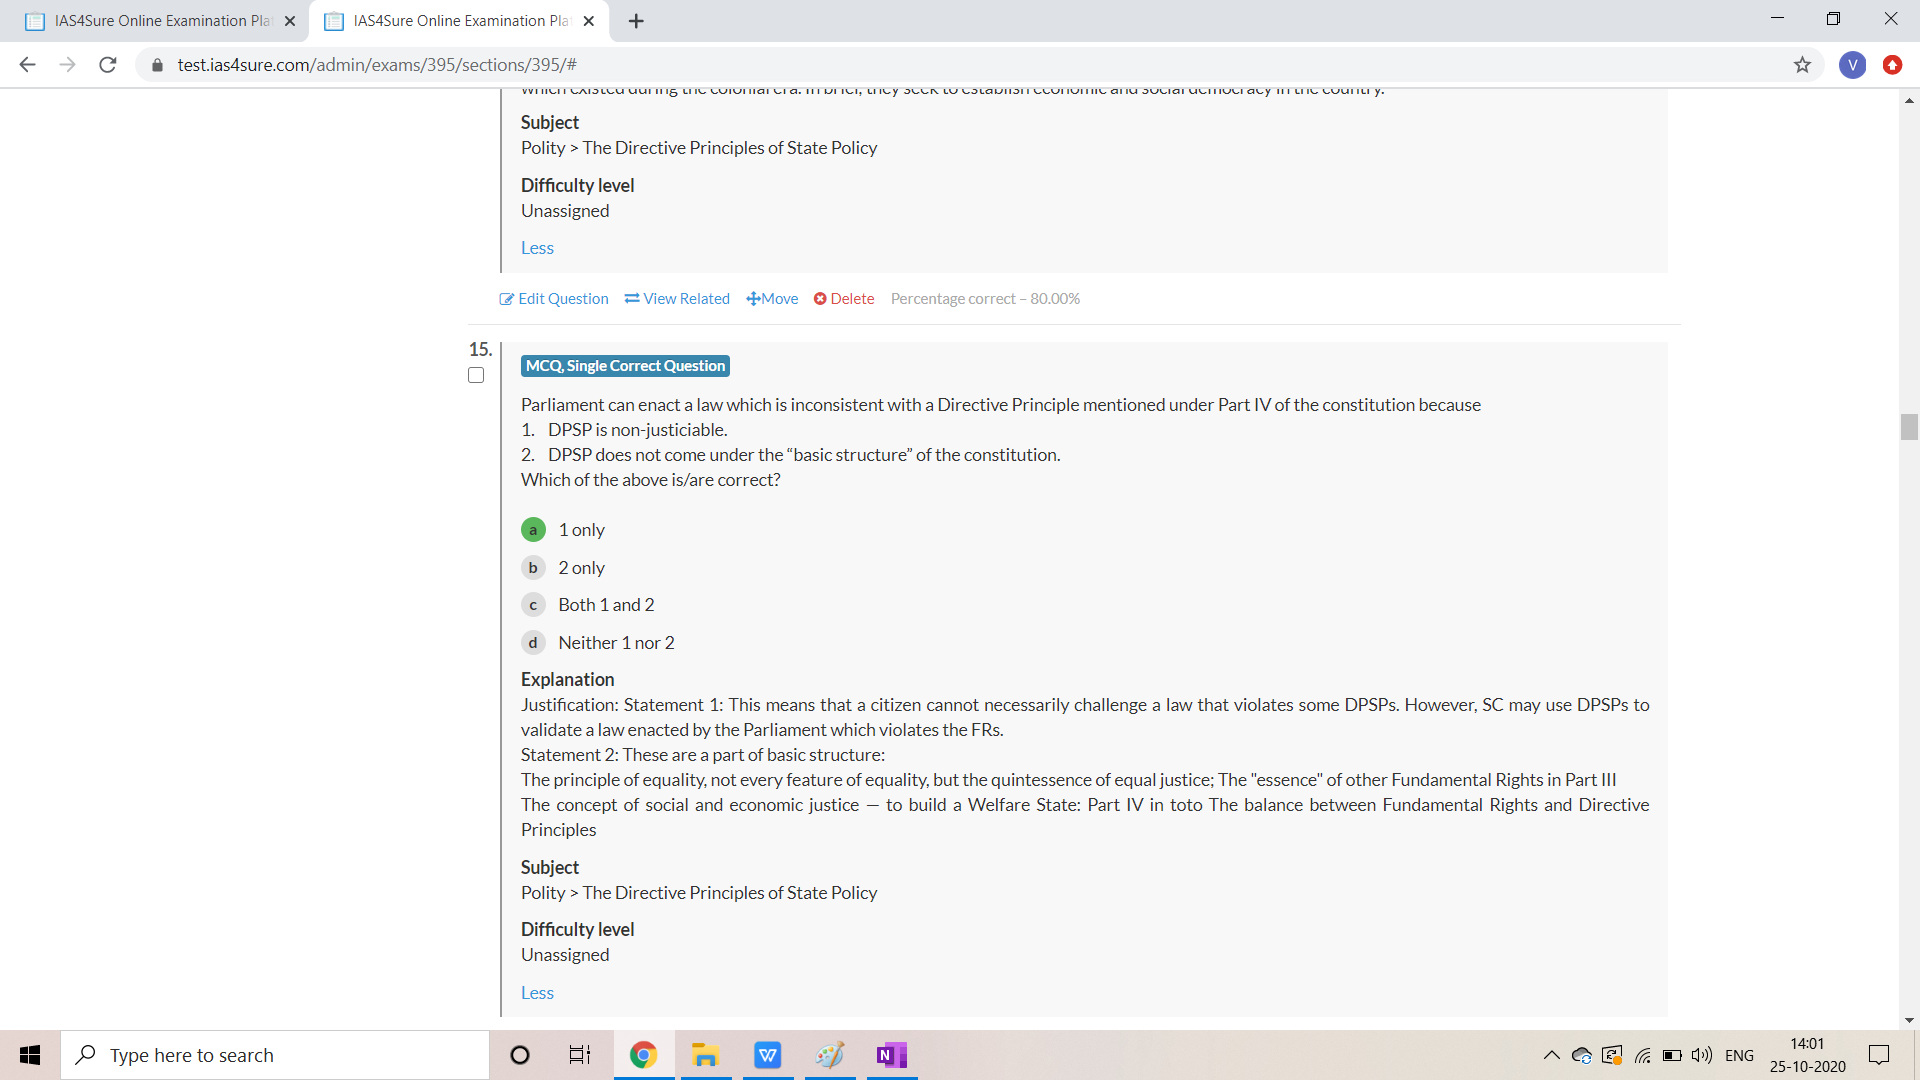Tick the checkbox for question 15

tap(476, 375)
